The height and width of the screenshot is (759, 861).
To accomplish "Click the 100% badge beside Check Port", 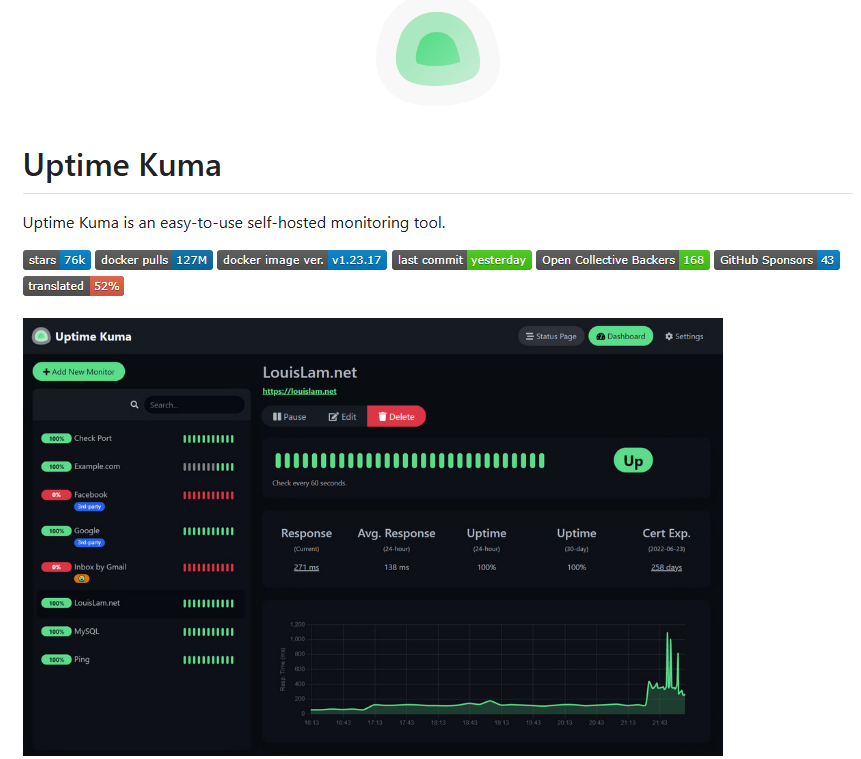I will 57,438.
